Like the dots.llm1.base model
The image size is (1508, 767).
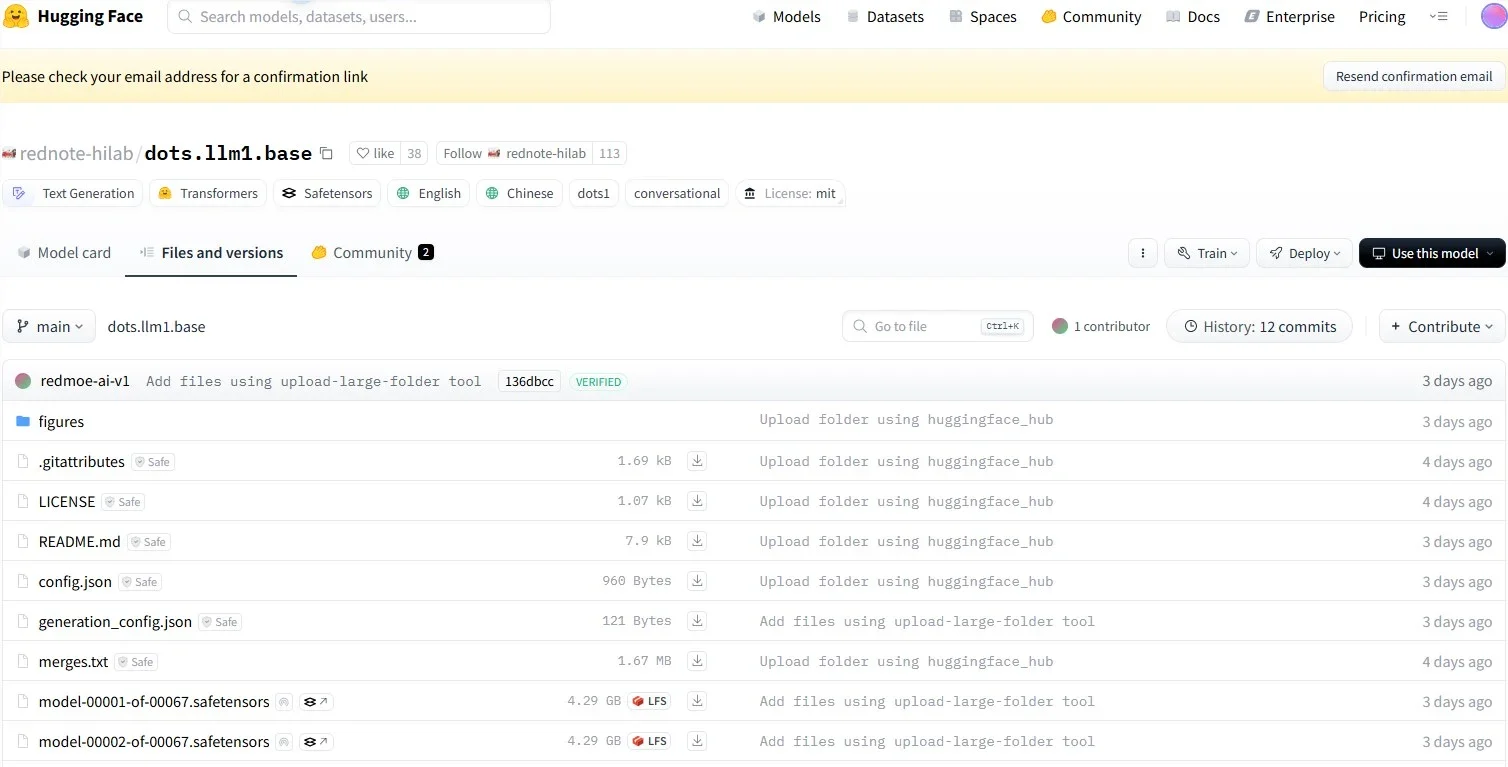click(x=375, y=153)
